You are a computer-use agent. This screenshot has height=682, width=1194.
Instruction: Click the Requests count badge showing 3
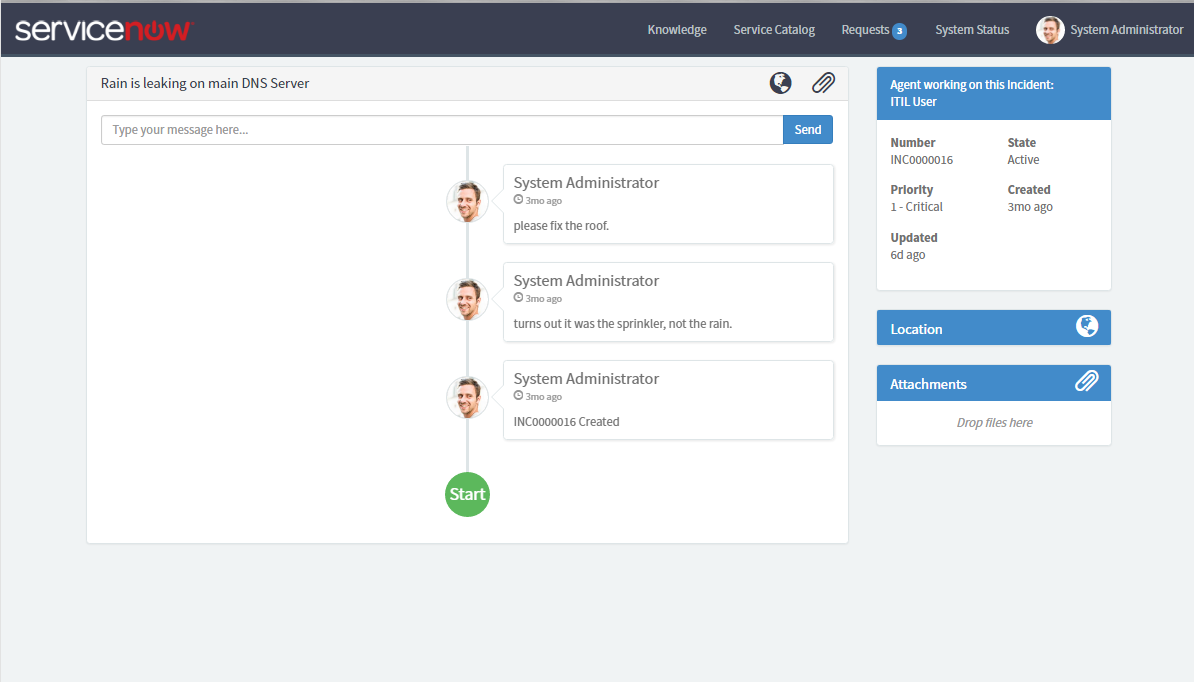coord(899,31)
